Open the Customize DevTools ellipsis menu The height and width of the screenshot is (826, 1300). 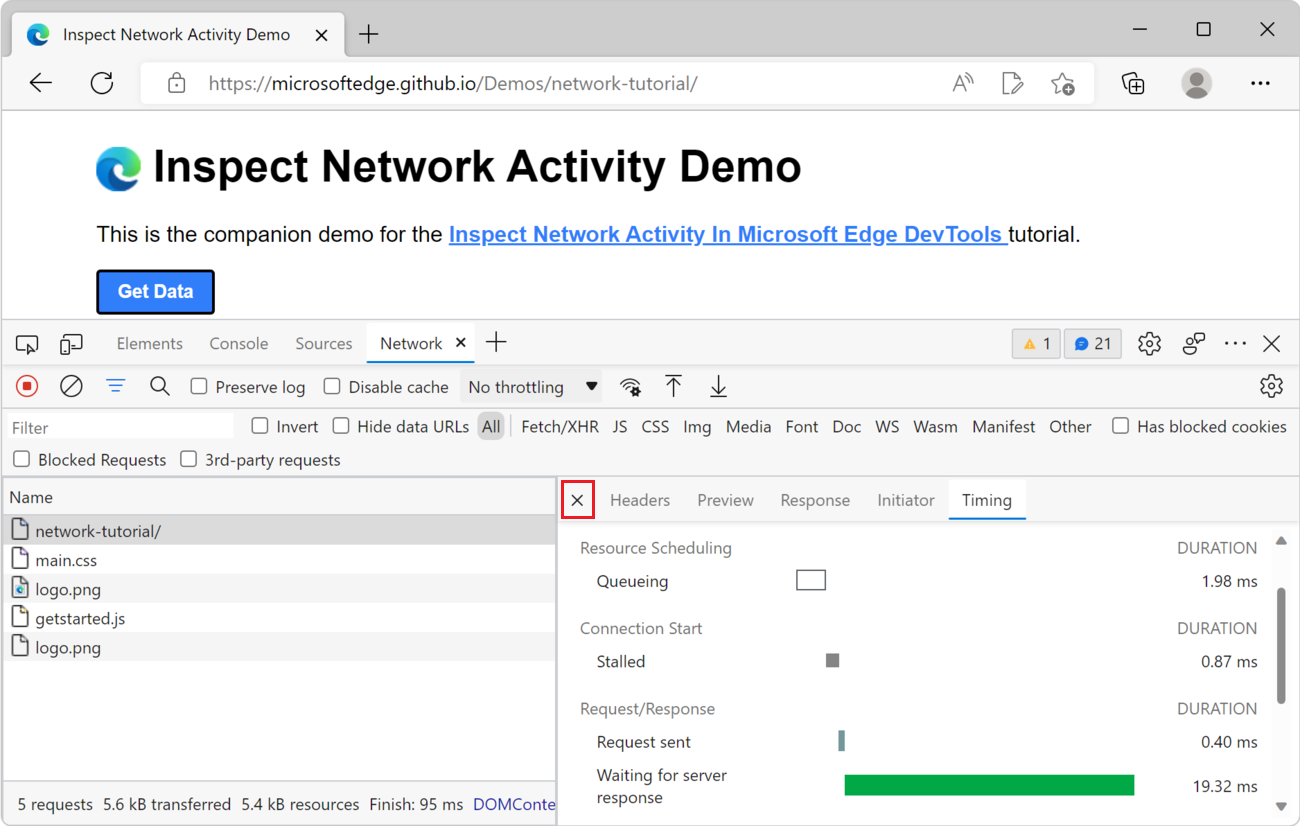click(1236, 344)
